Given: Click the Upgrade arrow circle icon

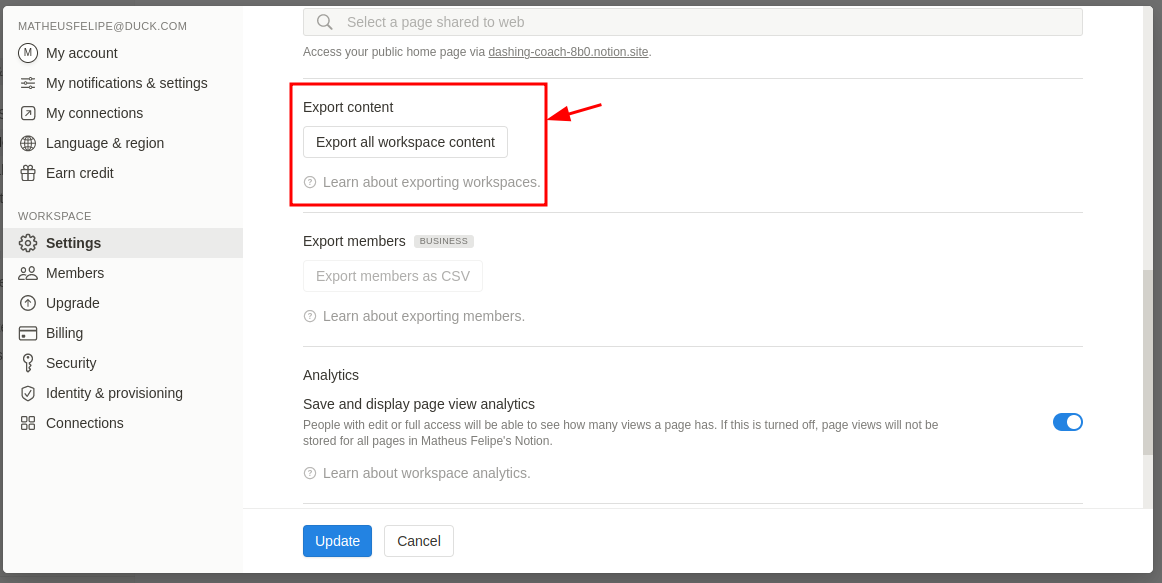Looking at the screenshot, I should point(27,303).
